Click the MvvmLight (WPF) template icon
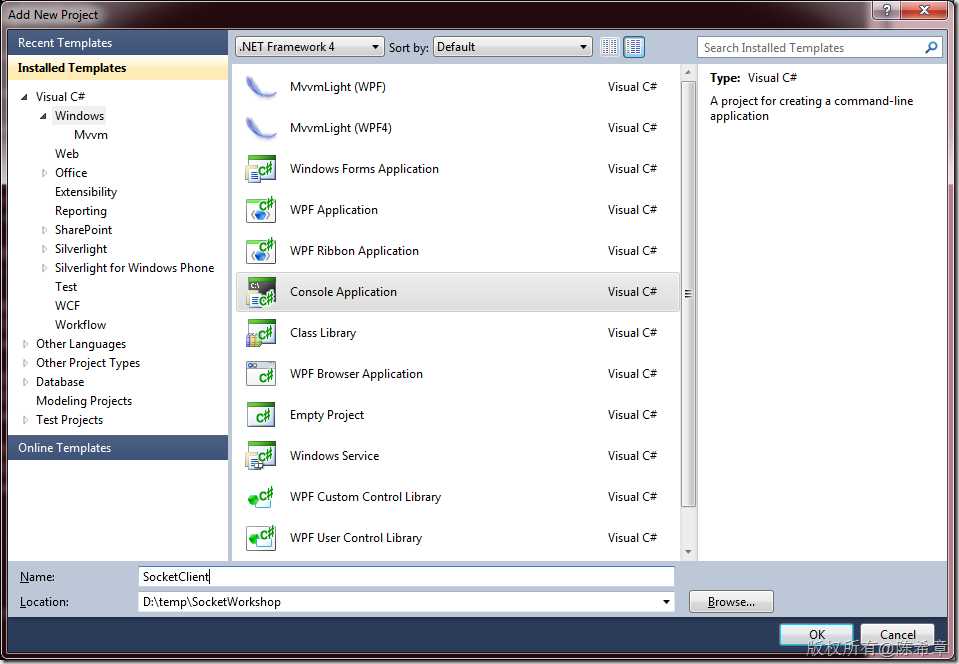The image size is (959, 664). 261,87
